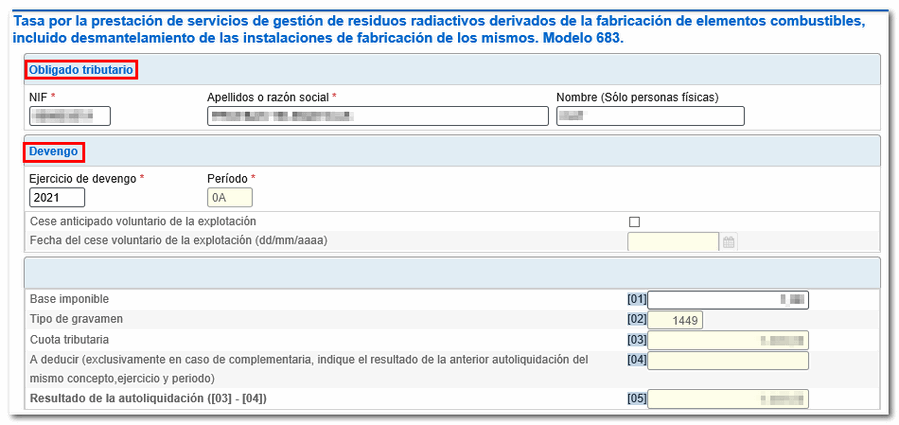Click the Devengo section header
The width and height of the screenshot is (899, 425).
click(54, 151)
